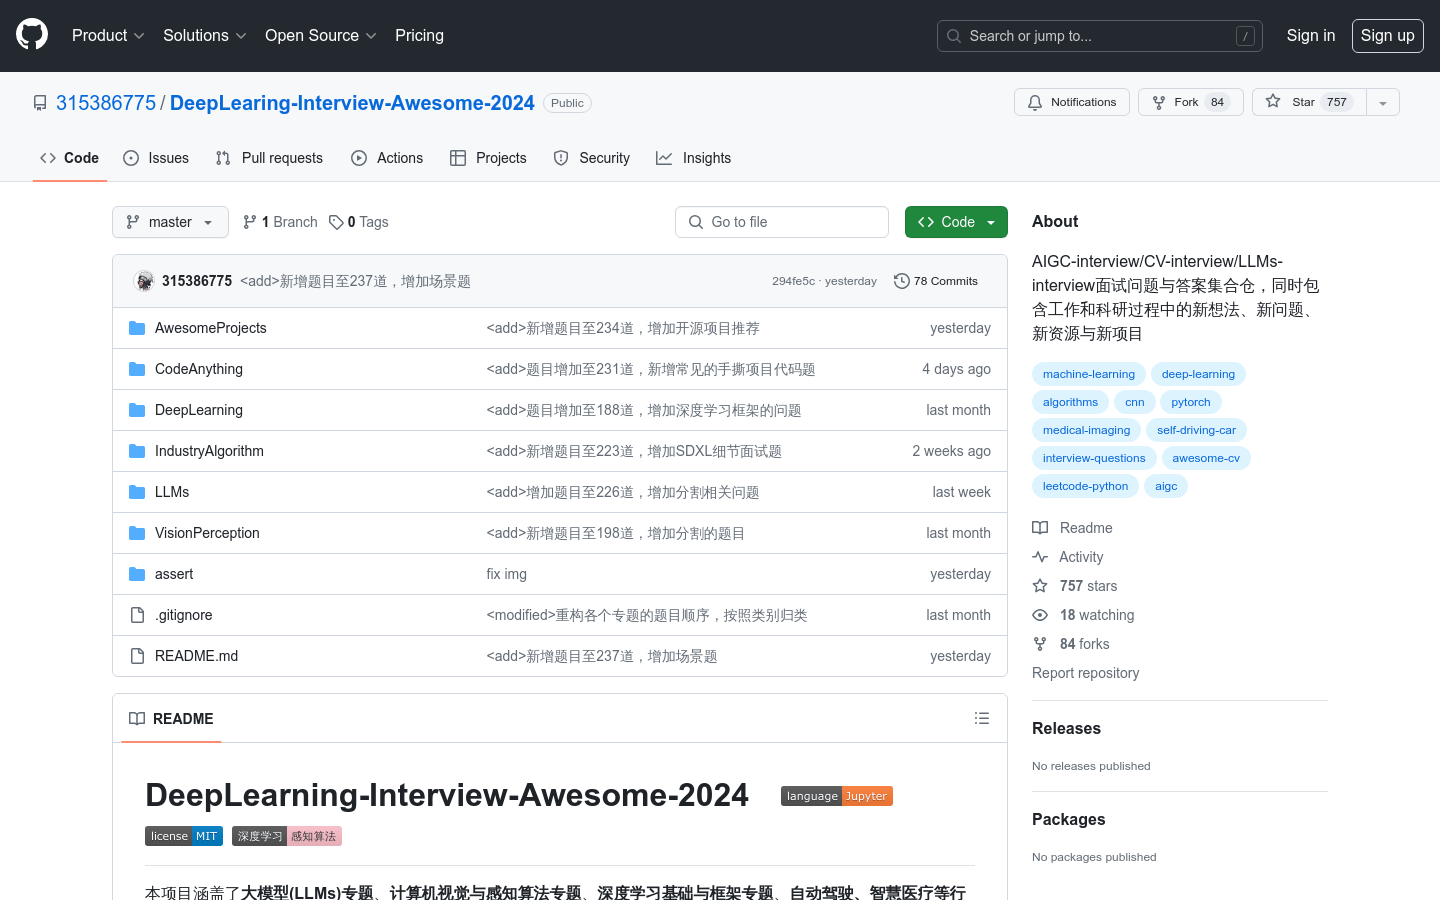Click the eye icon beside 18 watching
This screenshot has height=900, width=1440.
click(x=1040, y=615)
